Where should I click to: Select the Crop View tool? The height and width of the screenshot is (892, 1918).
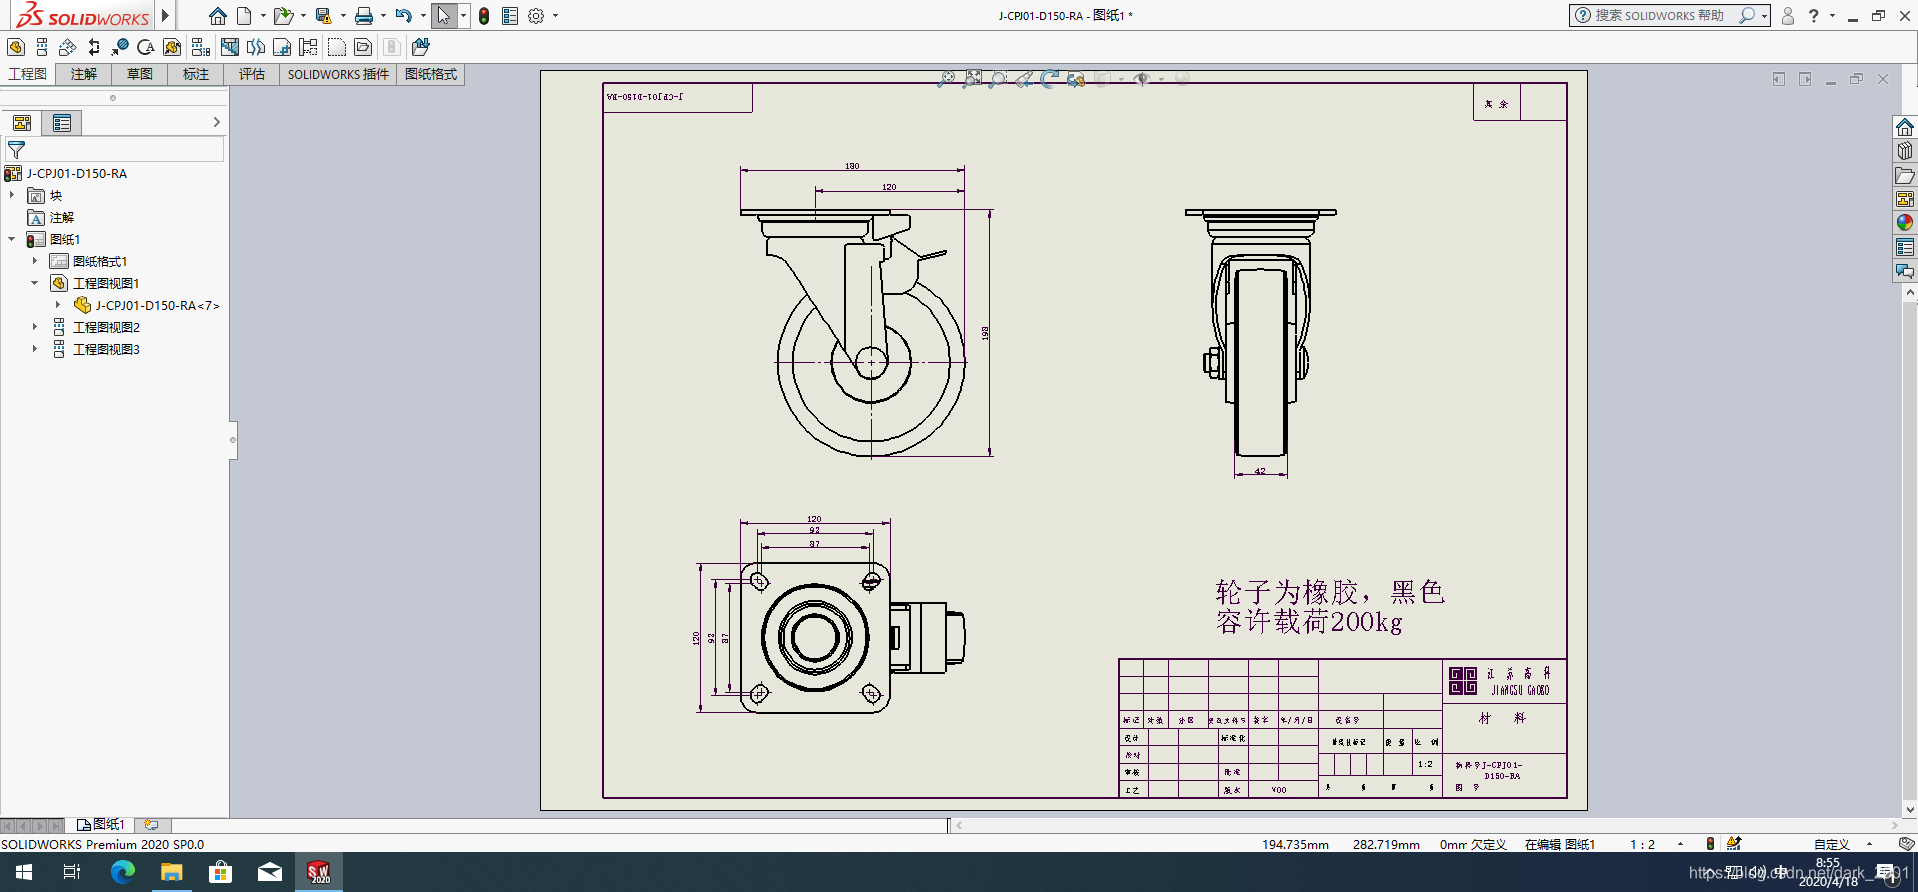click(282, 47)
